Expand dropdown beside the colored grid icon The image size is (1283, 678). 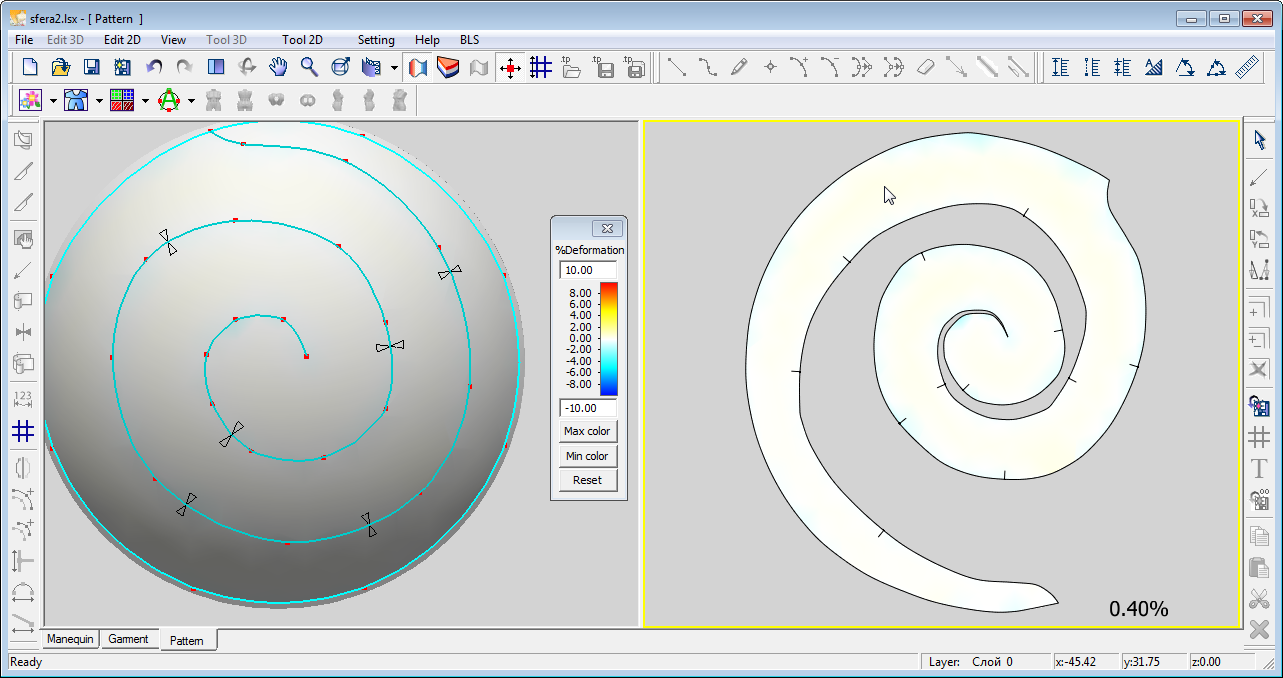(x=145, y=100)
